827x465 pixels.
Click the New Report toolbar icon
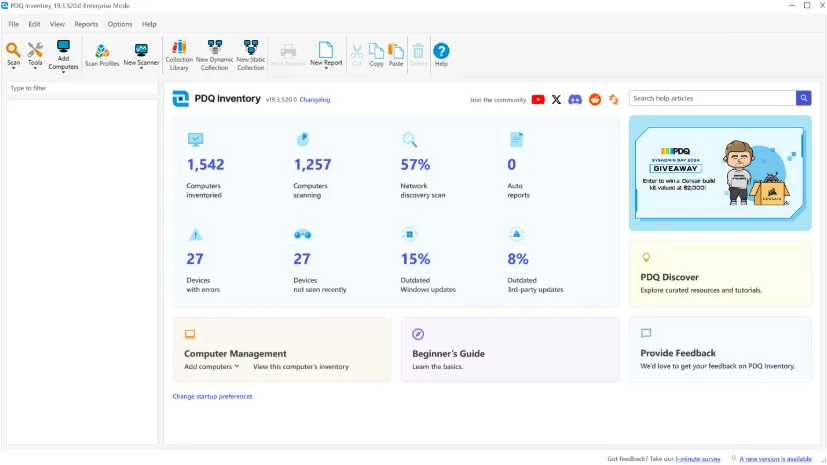[x=326, y=50]
